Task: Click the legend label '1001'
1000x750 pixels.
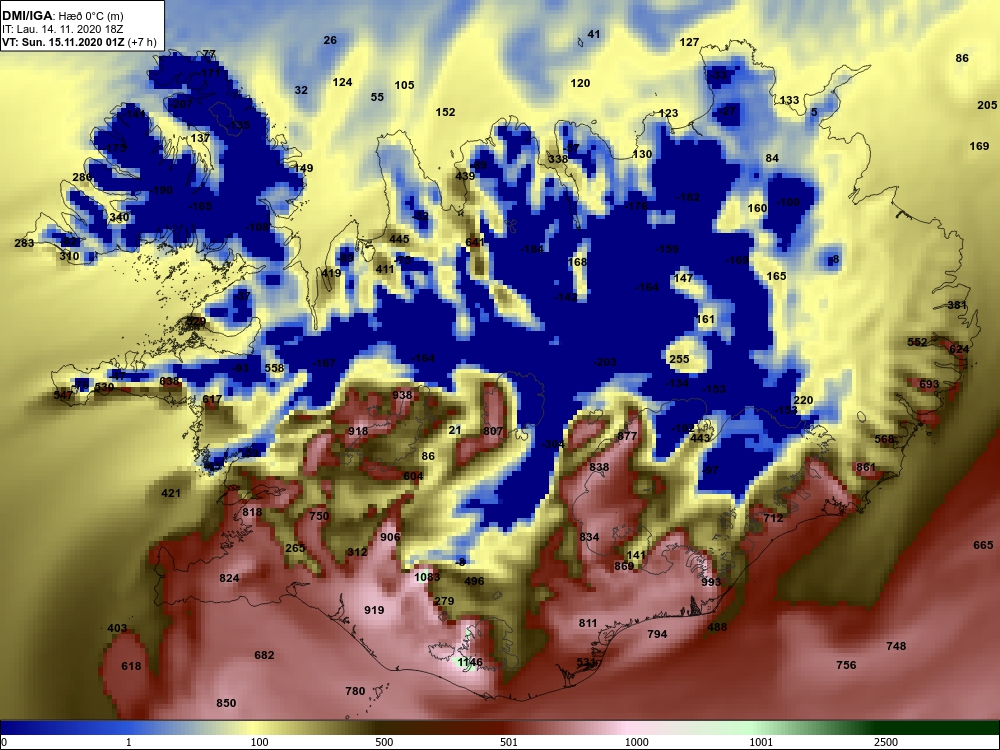Action: [x=761, y=742]
